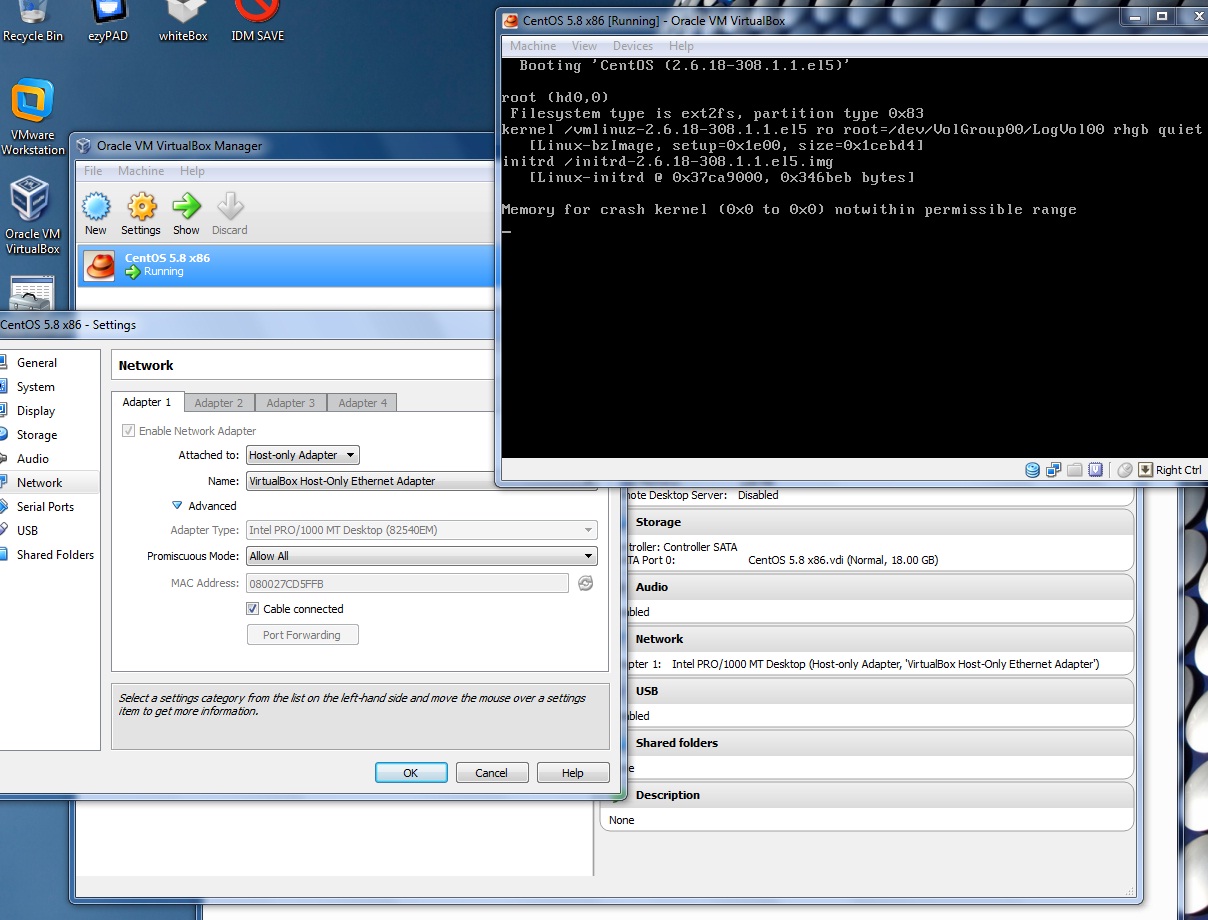Click Help in the Settings dialog
The image size is (1208, 920).
click(573, 773)
